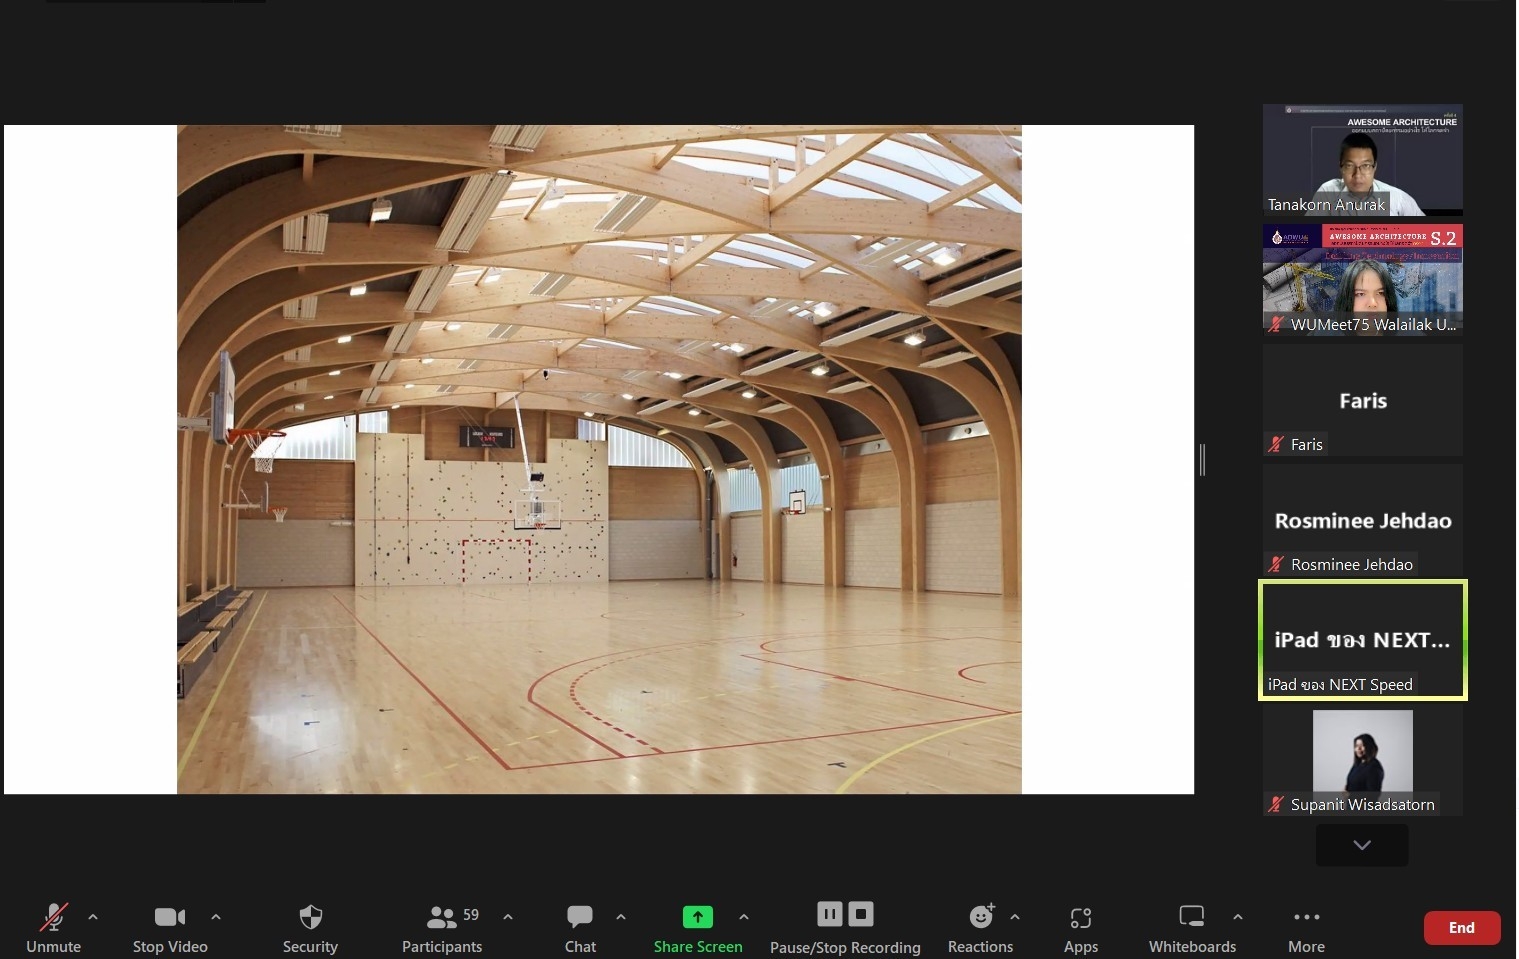
Task: Expand Share Screen options arrow
Action: click(x=744, y=916)
